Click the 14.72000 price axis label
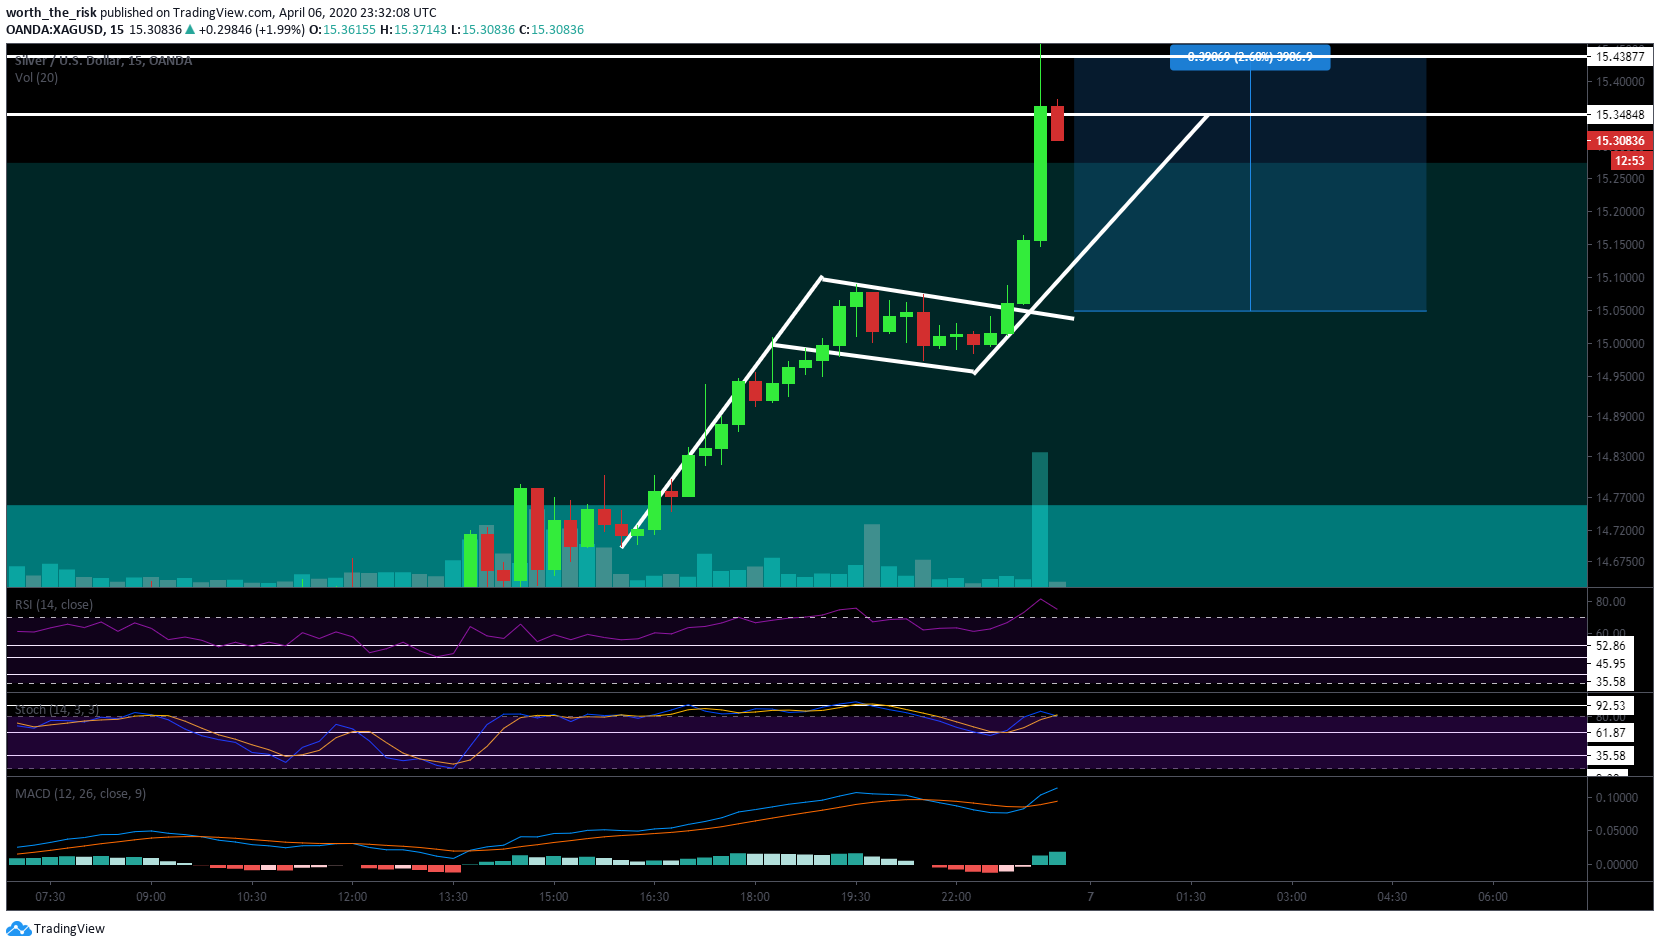The height and width of the screenshot is (947, 1660). (1620, 531)
